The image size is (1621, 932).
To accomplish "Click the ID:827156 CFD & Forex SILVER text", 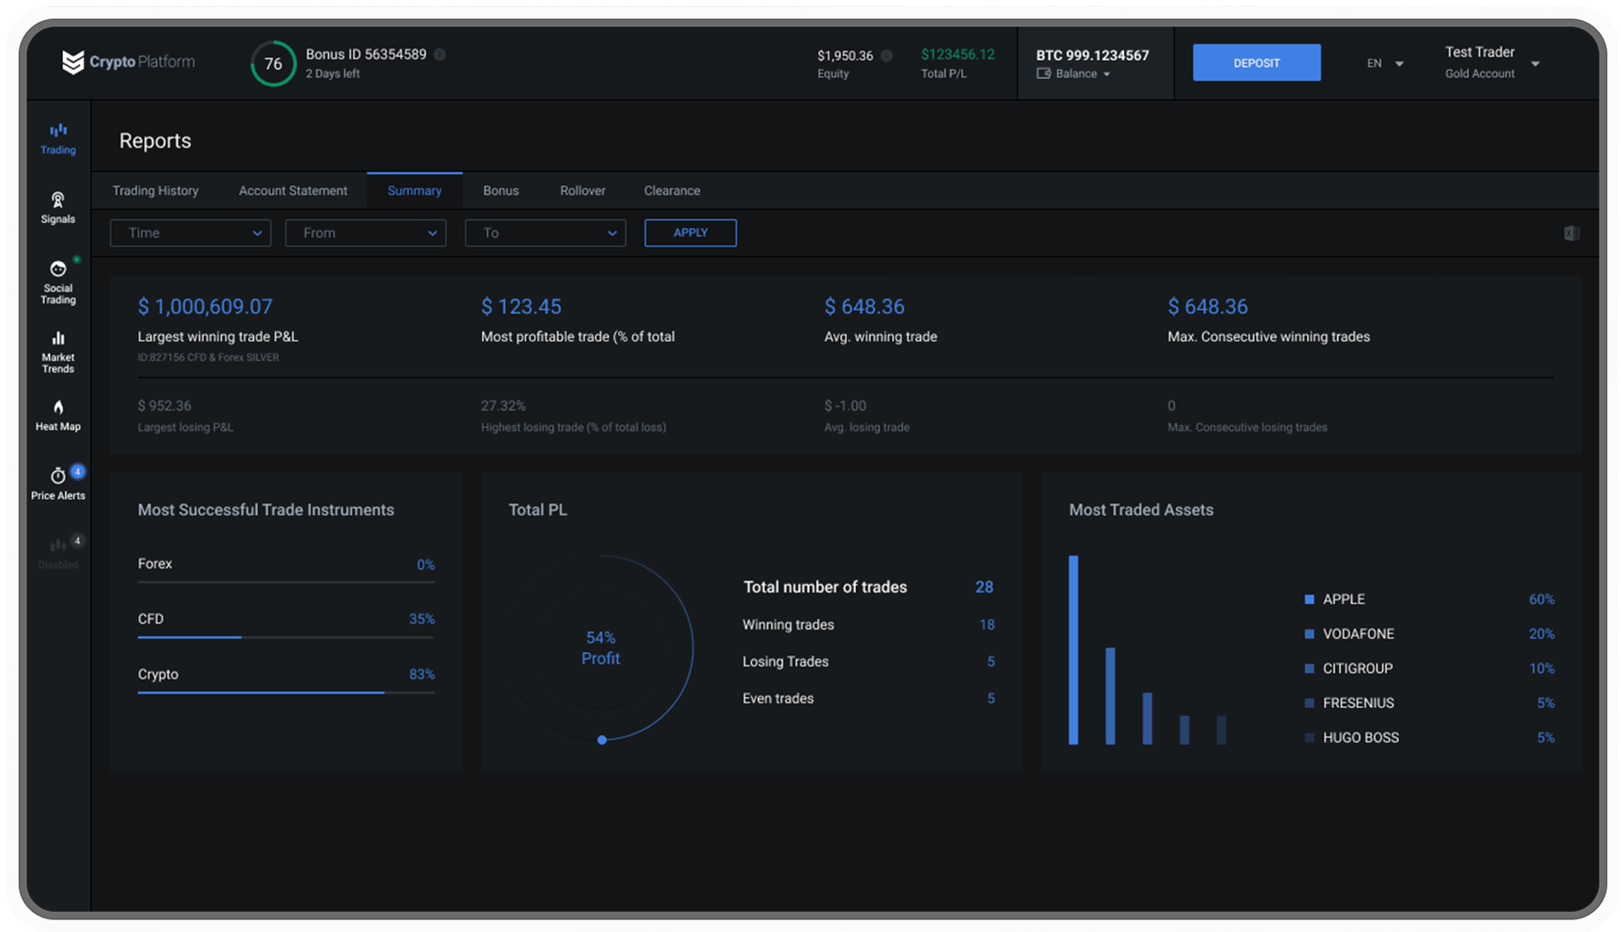I will pyautogui.click(x=208, y=358).
